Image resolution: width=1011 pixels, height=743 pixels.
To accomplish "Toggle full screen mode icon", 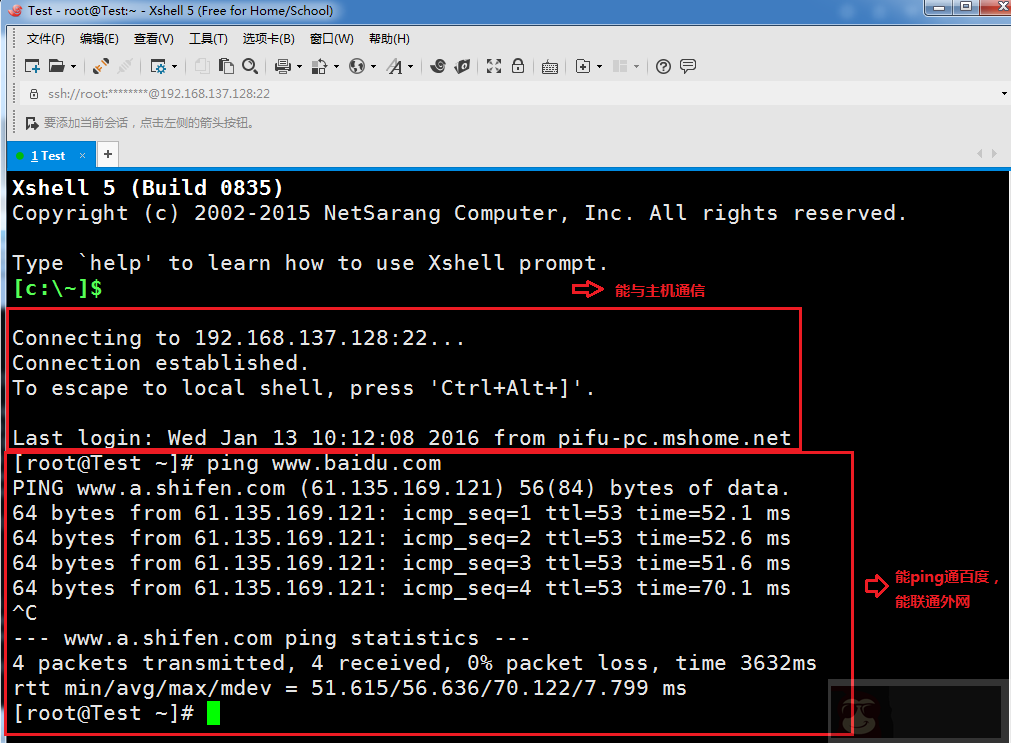I will point(493,67).
